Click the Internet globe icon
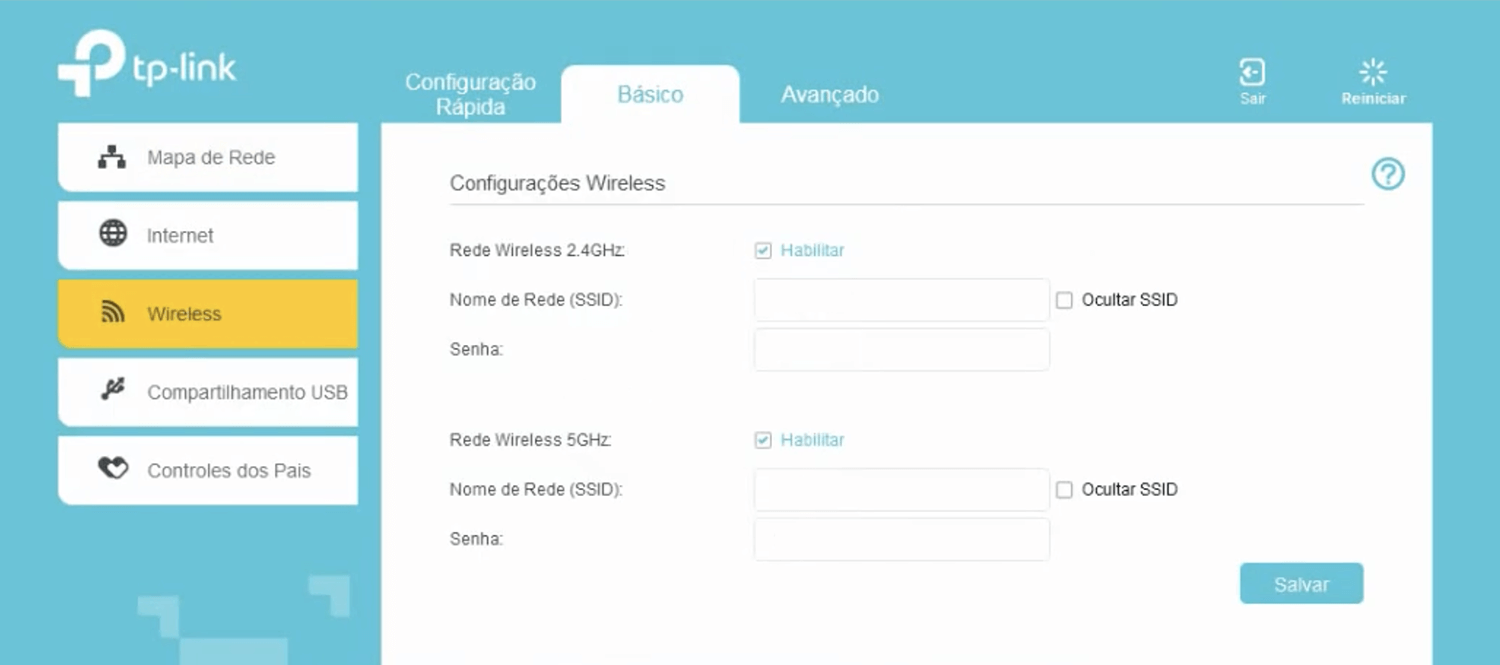This screenshot has height=665, width=1500. click(x=113, y=234)
